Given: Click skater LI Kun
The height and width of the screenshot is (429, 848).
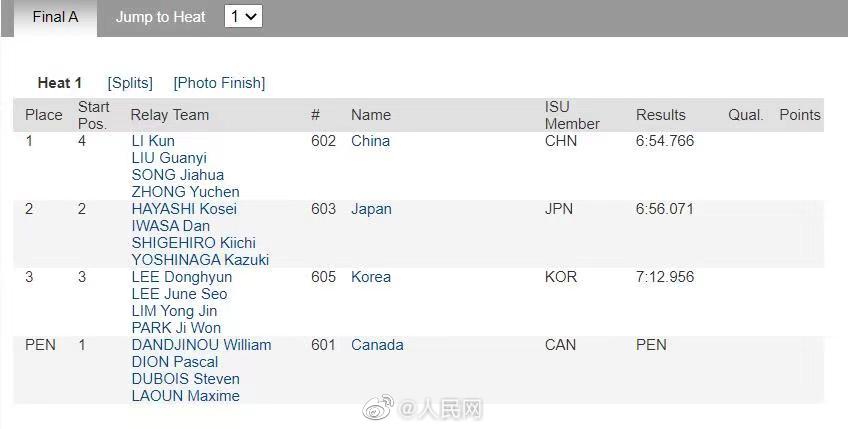Looking at the screenshot, I should pyautogui.click(x=153, y=141).
